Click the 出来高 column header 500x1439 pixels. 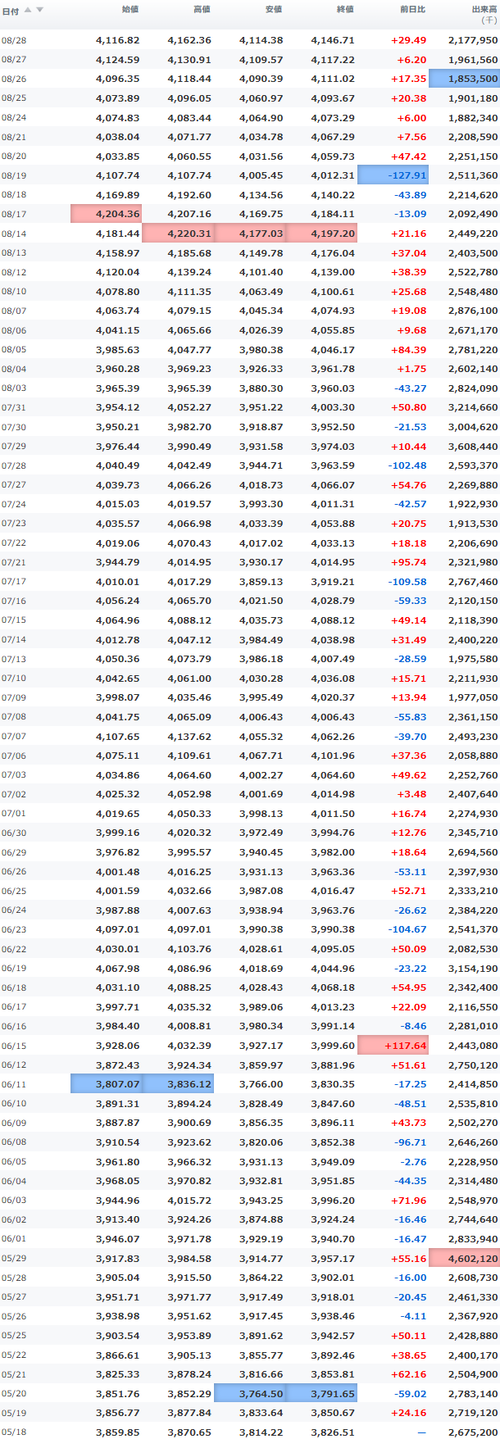pyautogui.click(x=484, y=14)
